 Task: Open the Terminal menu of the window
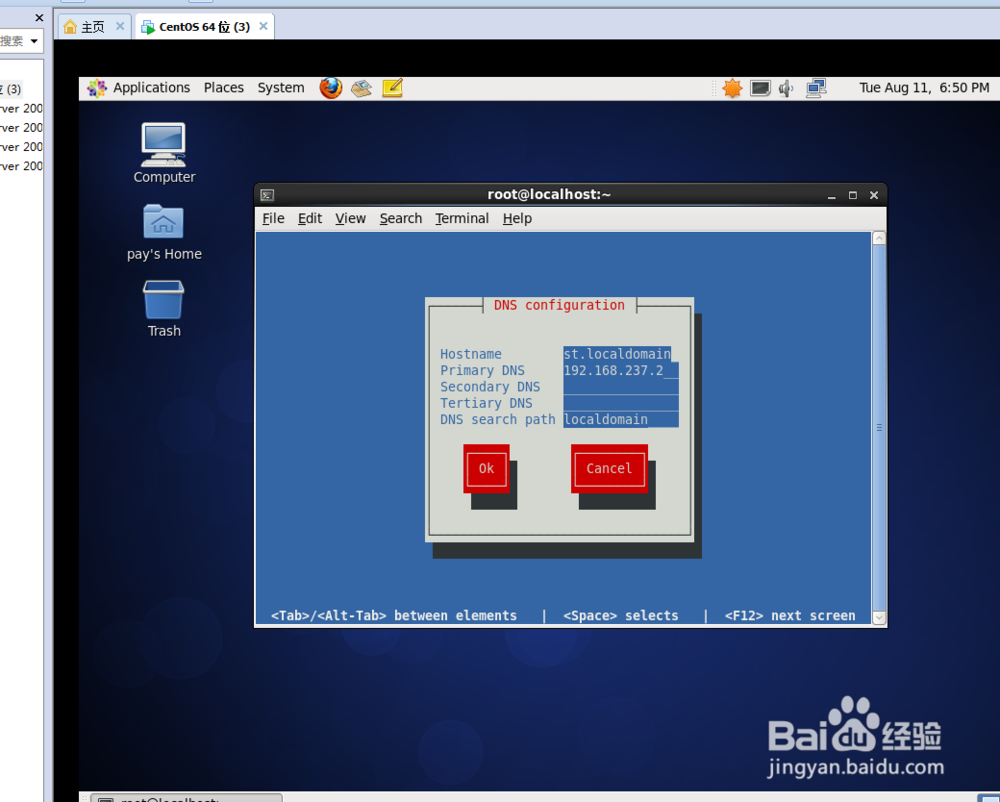462,218
